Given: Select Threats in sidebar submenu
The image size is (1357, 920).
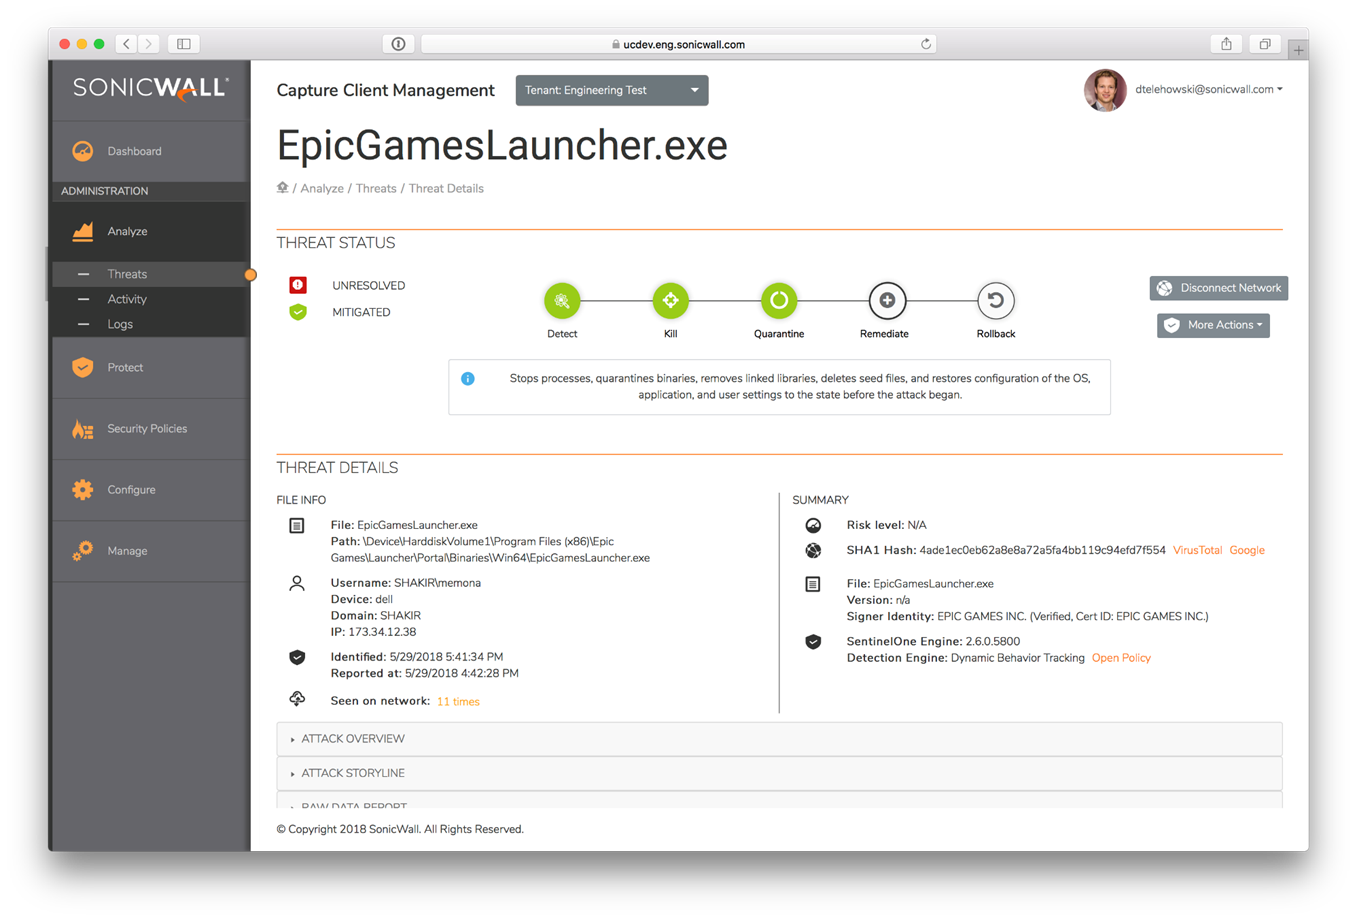Looking at the screenshot, I should tap(127, 274).
